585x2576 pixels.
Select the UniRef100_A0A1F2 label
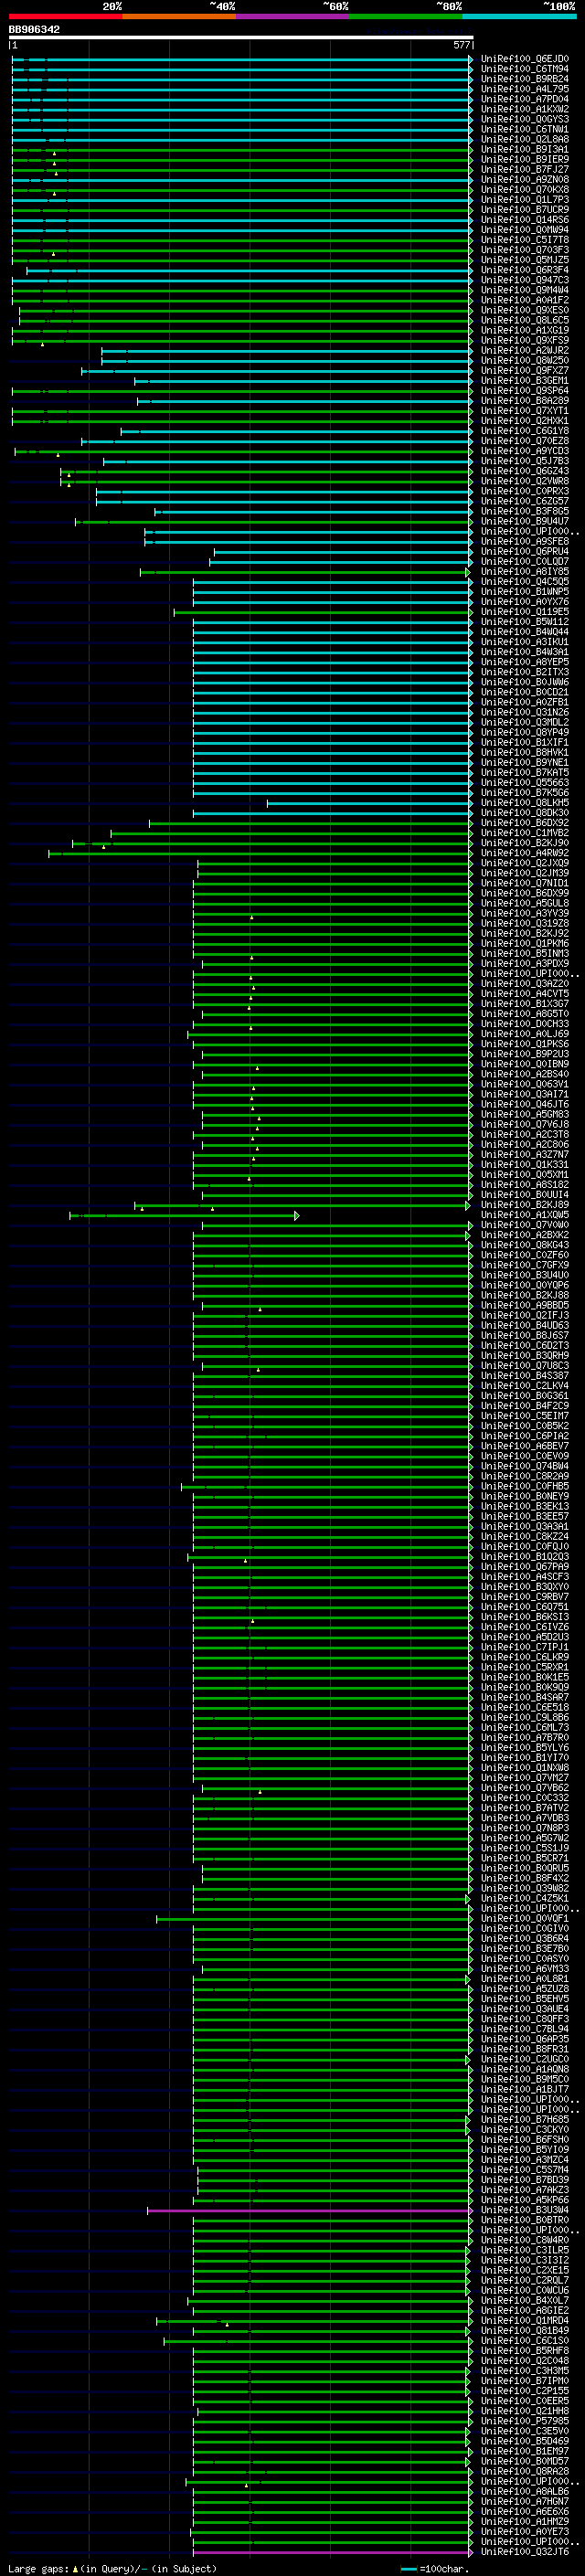(525, 300)
